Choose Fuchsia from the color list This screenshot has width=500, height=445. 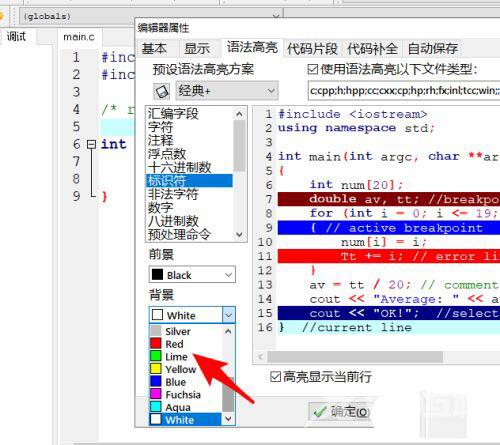pyautogui.click(x=185, y=394)
